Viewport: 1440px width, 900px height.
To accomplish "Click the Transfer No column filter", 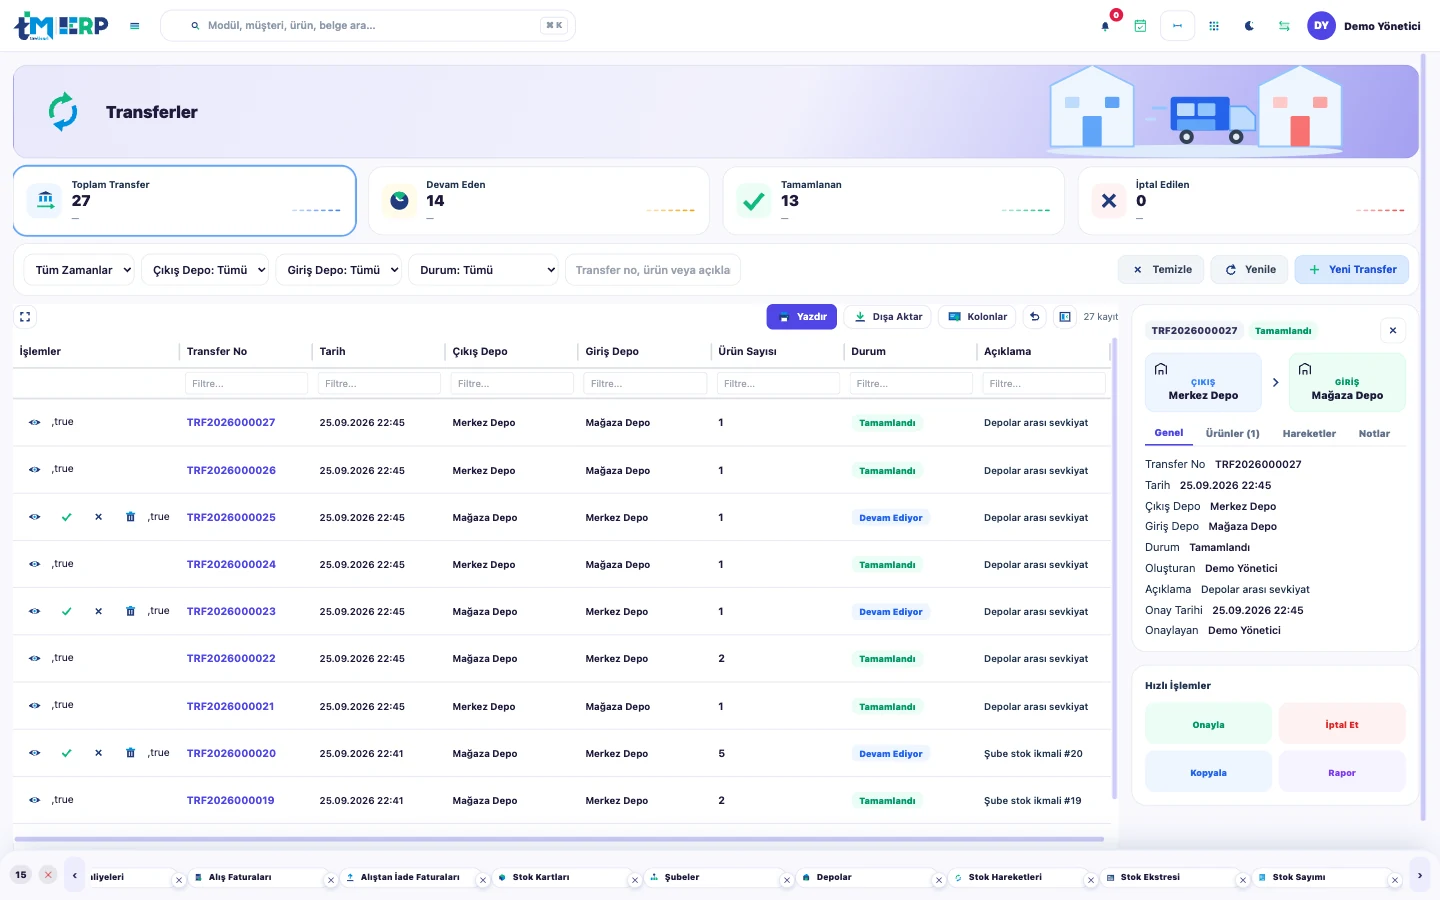I will (246, 384).
